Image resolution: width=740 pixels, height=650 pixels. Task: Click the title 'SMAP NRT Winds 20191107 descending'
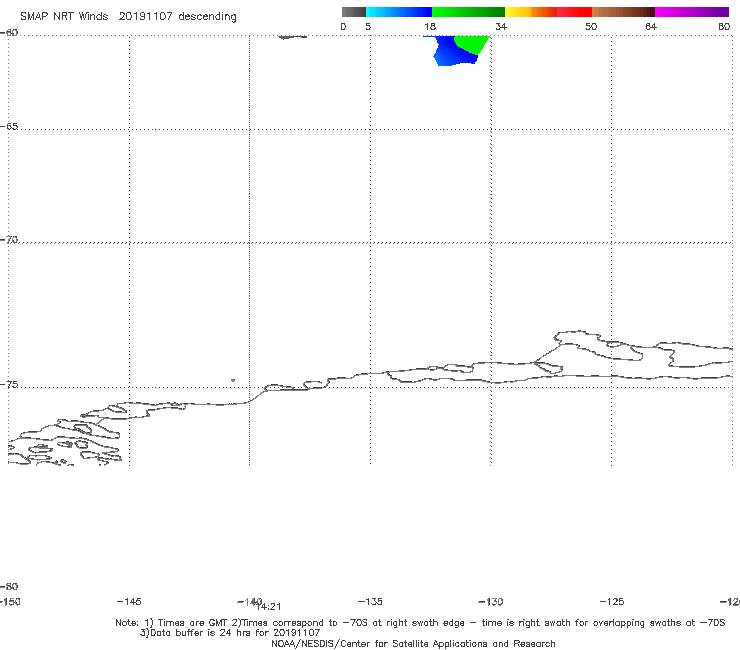[128, 16]
